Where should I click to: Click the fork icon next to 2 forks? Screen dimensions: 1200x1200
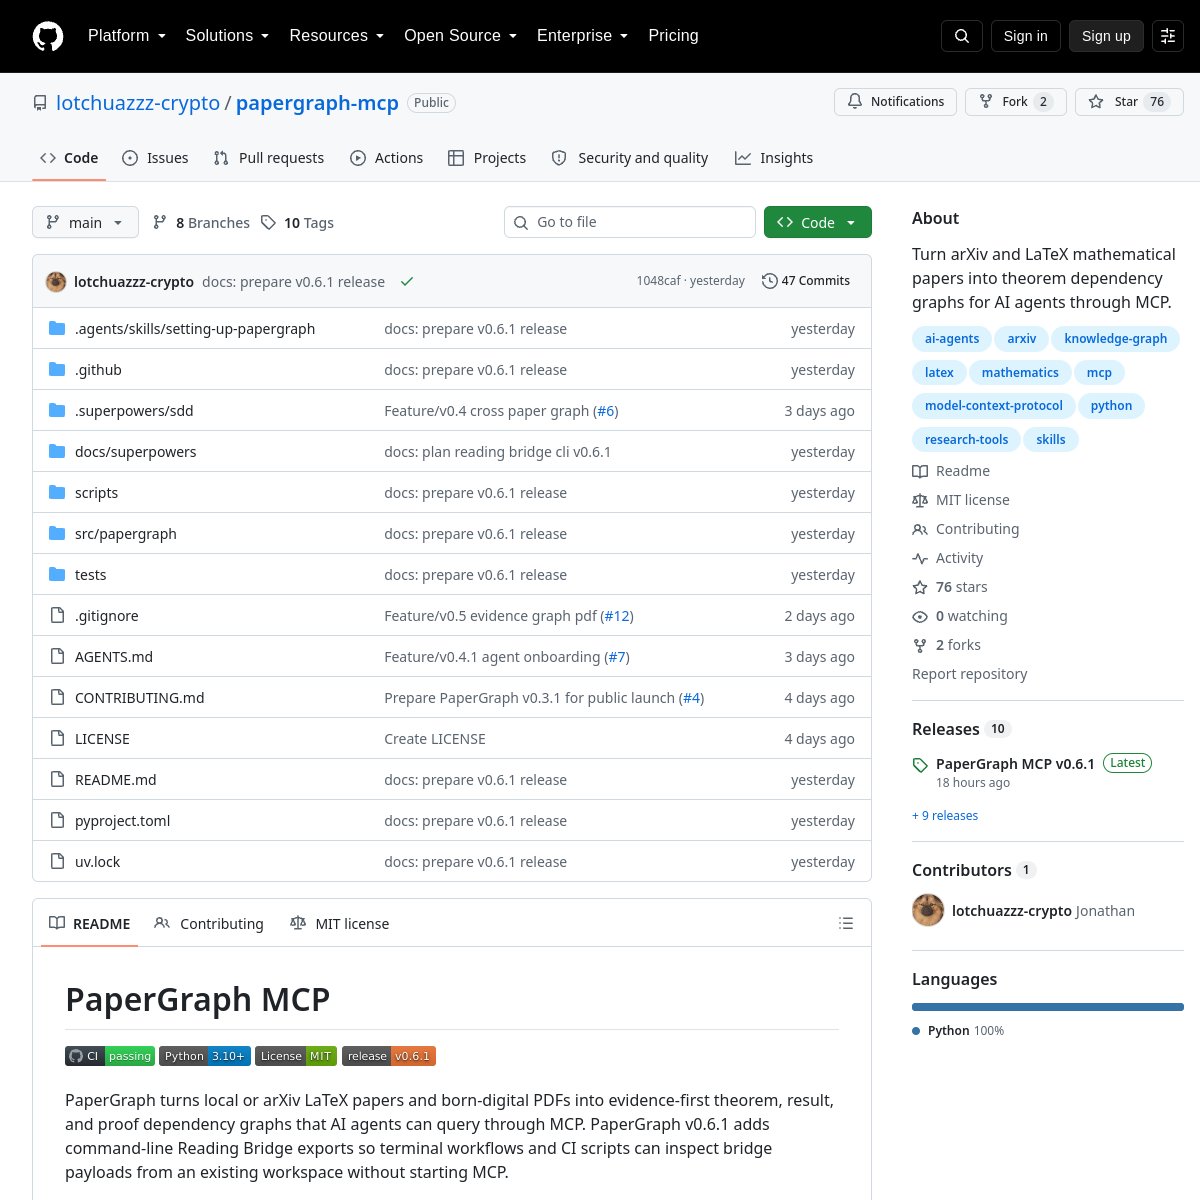(x=920, y=645)
